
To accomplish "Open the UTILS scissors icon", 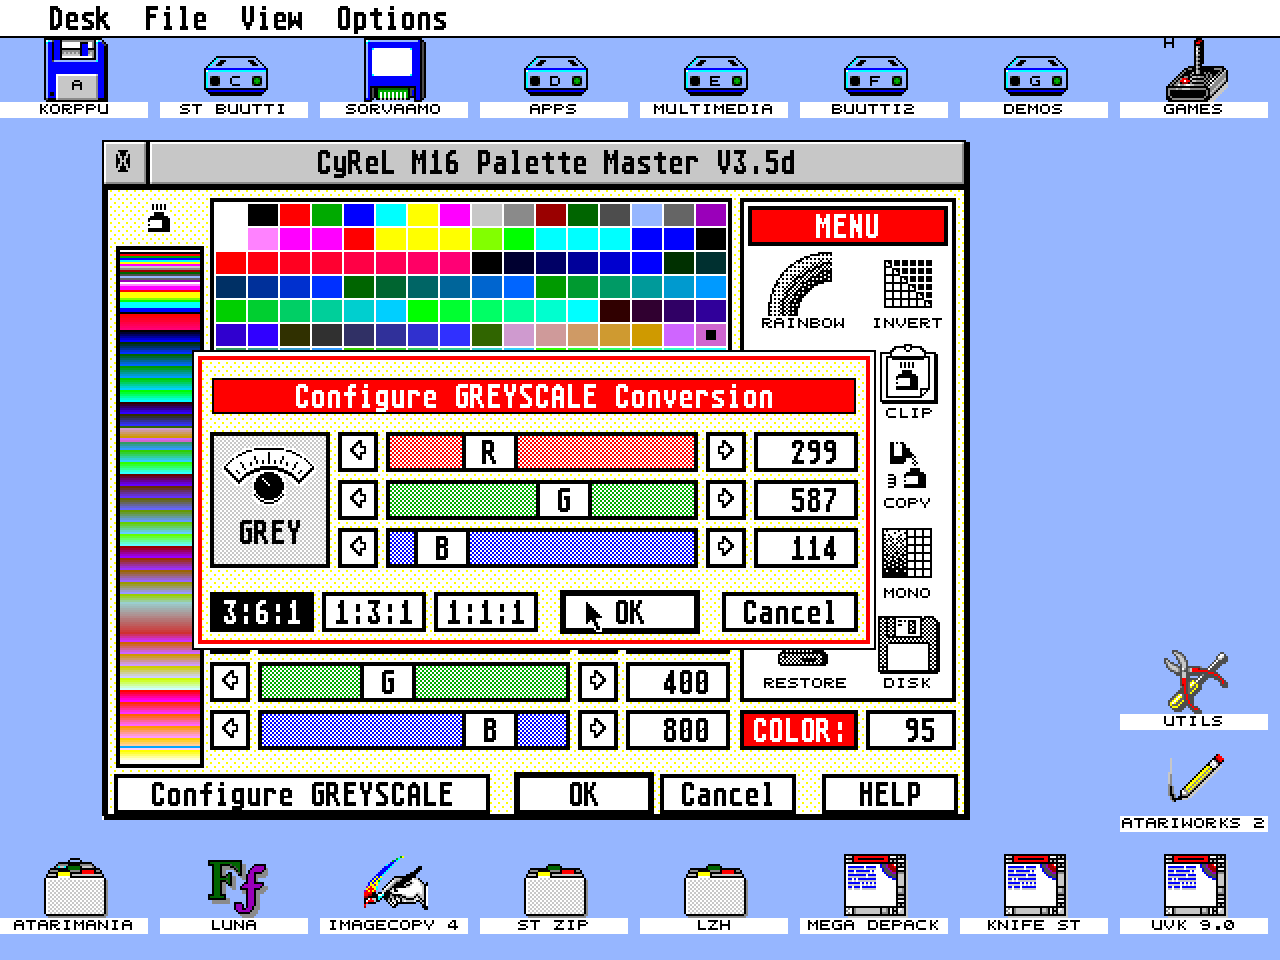I will (x=1192, y=680).
